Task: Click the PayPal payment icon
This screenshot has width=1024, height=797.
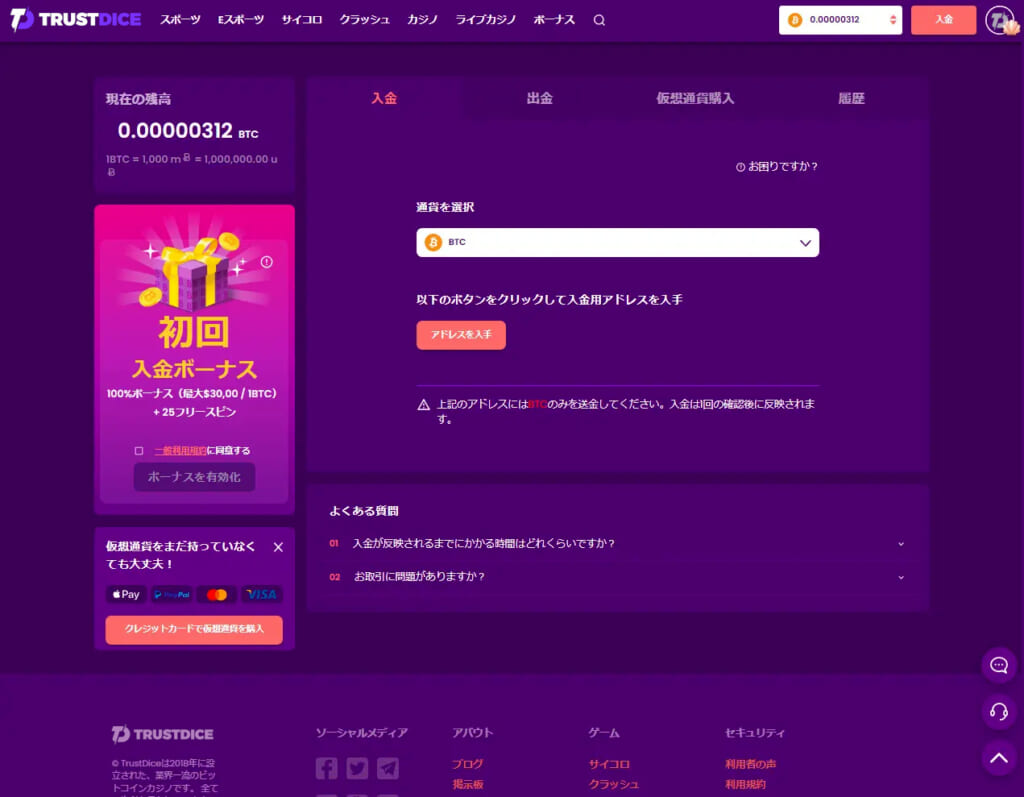Action: pos(172,594)
